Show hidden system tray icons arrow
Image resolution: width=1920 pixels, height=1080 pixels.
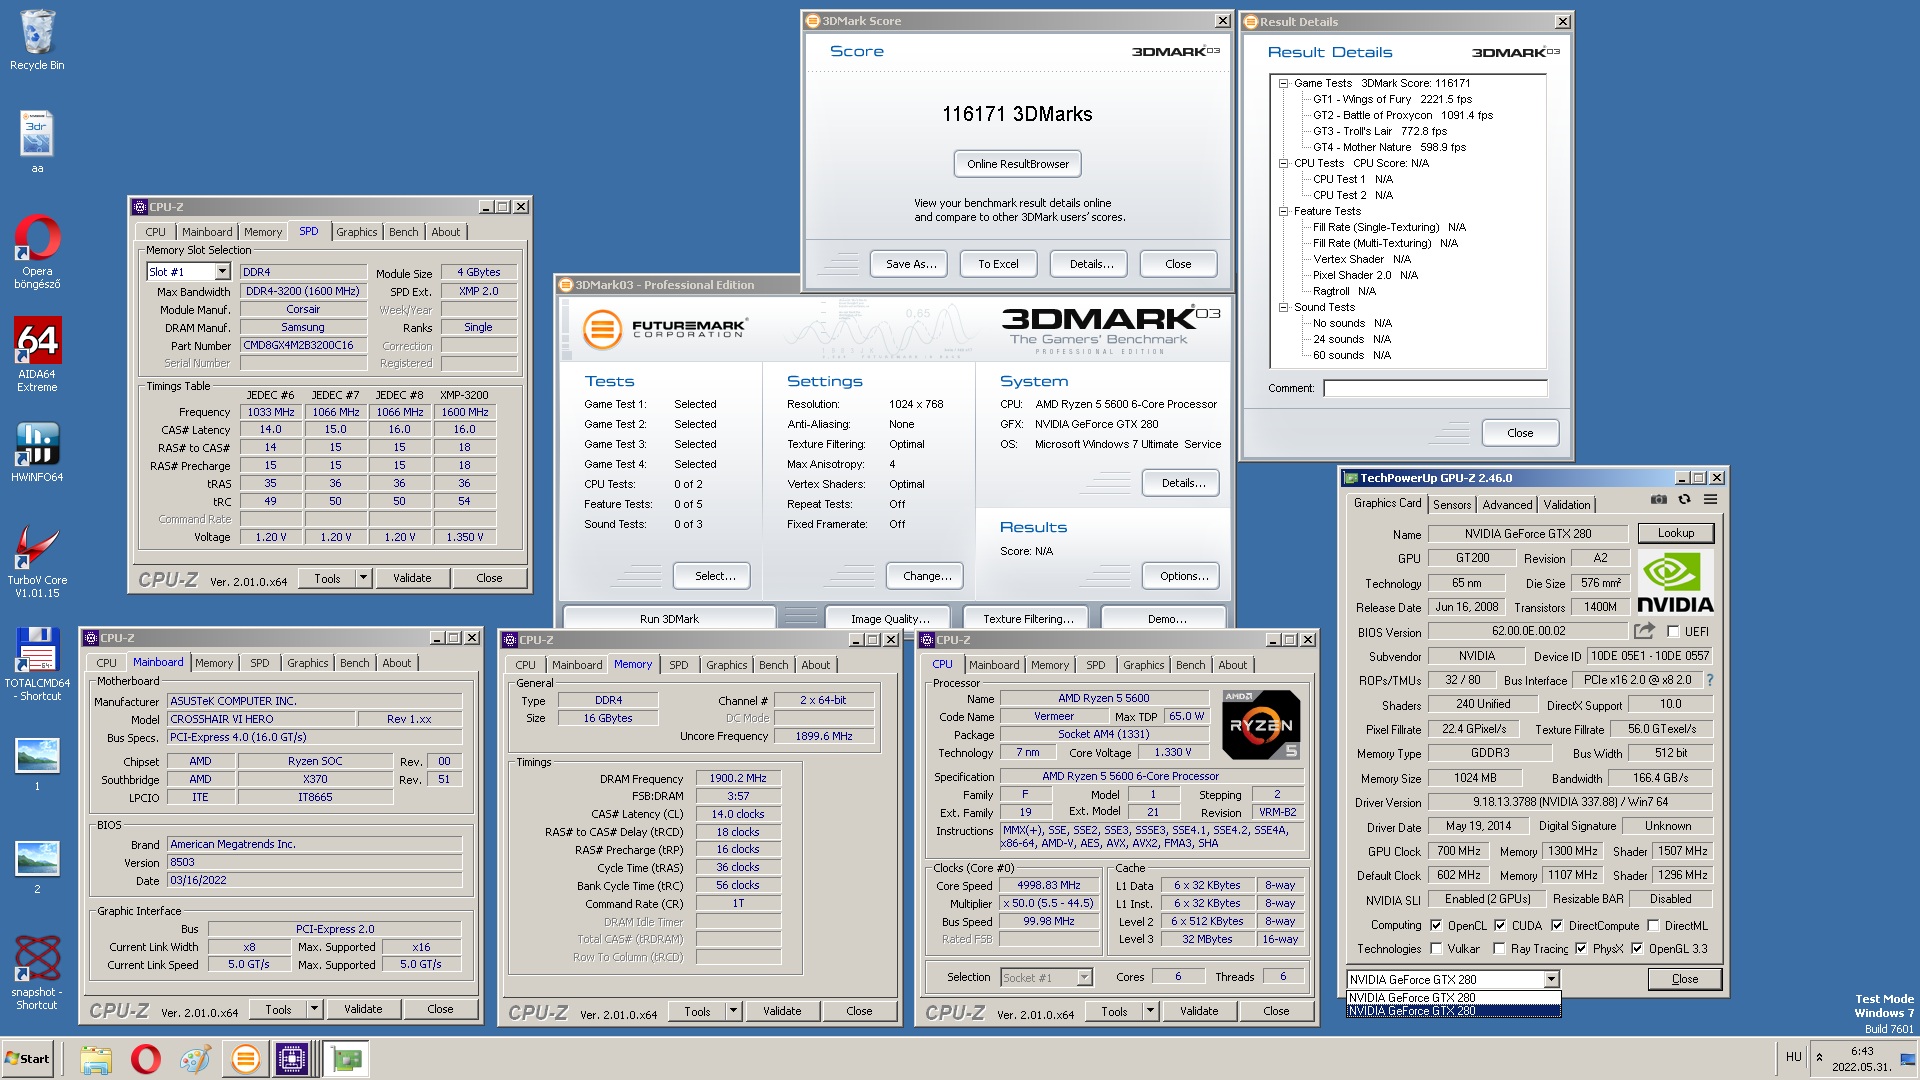[1819, 1057]
